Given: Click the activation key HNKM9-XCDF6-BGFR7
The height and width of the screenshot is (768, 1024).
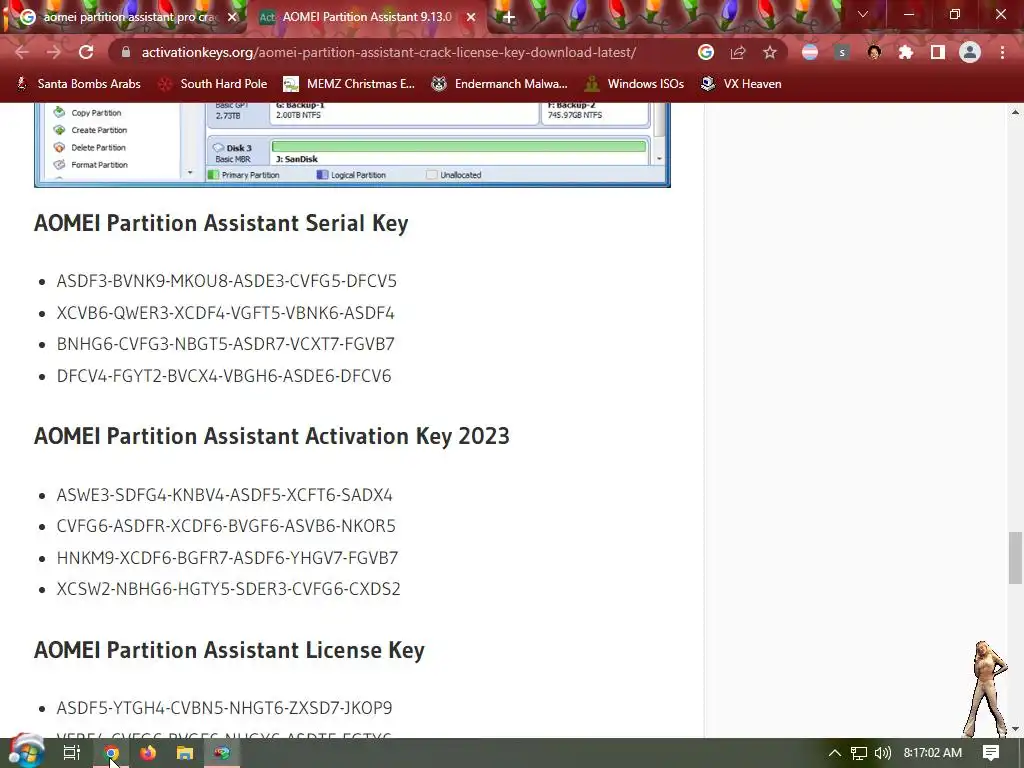Looking at the screenshot, I should pyautogui.click(x=227, y=558).
